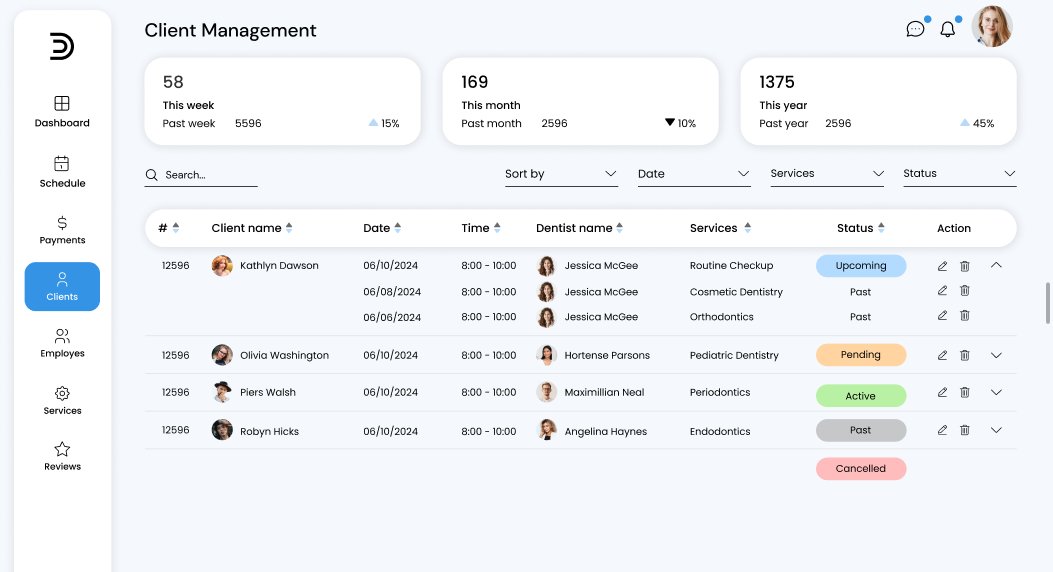Viewport: 1053px width, 572px height.
Task: Click the Pending status badge
Action: pos(860,355)
